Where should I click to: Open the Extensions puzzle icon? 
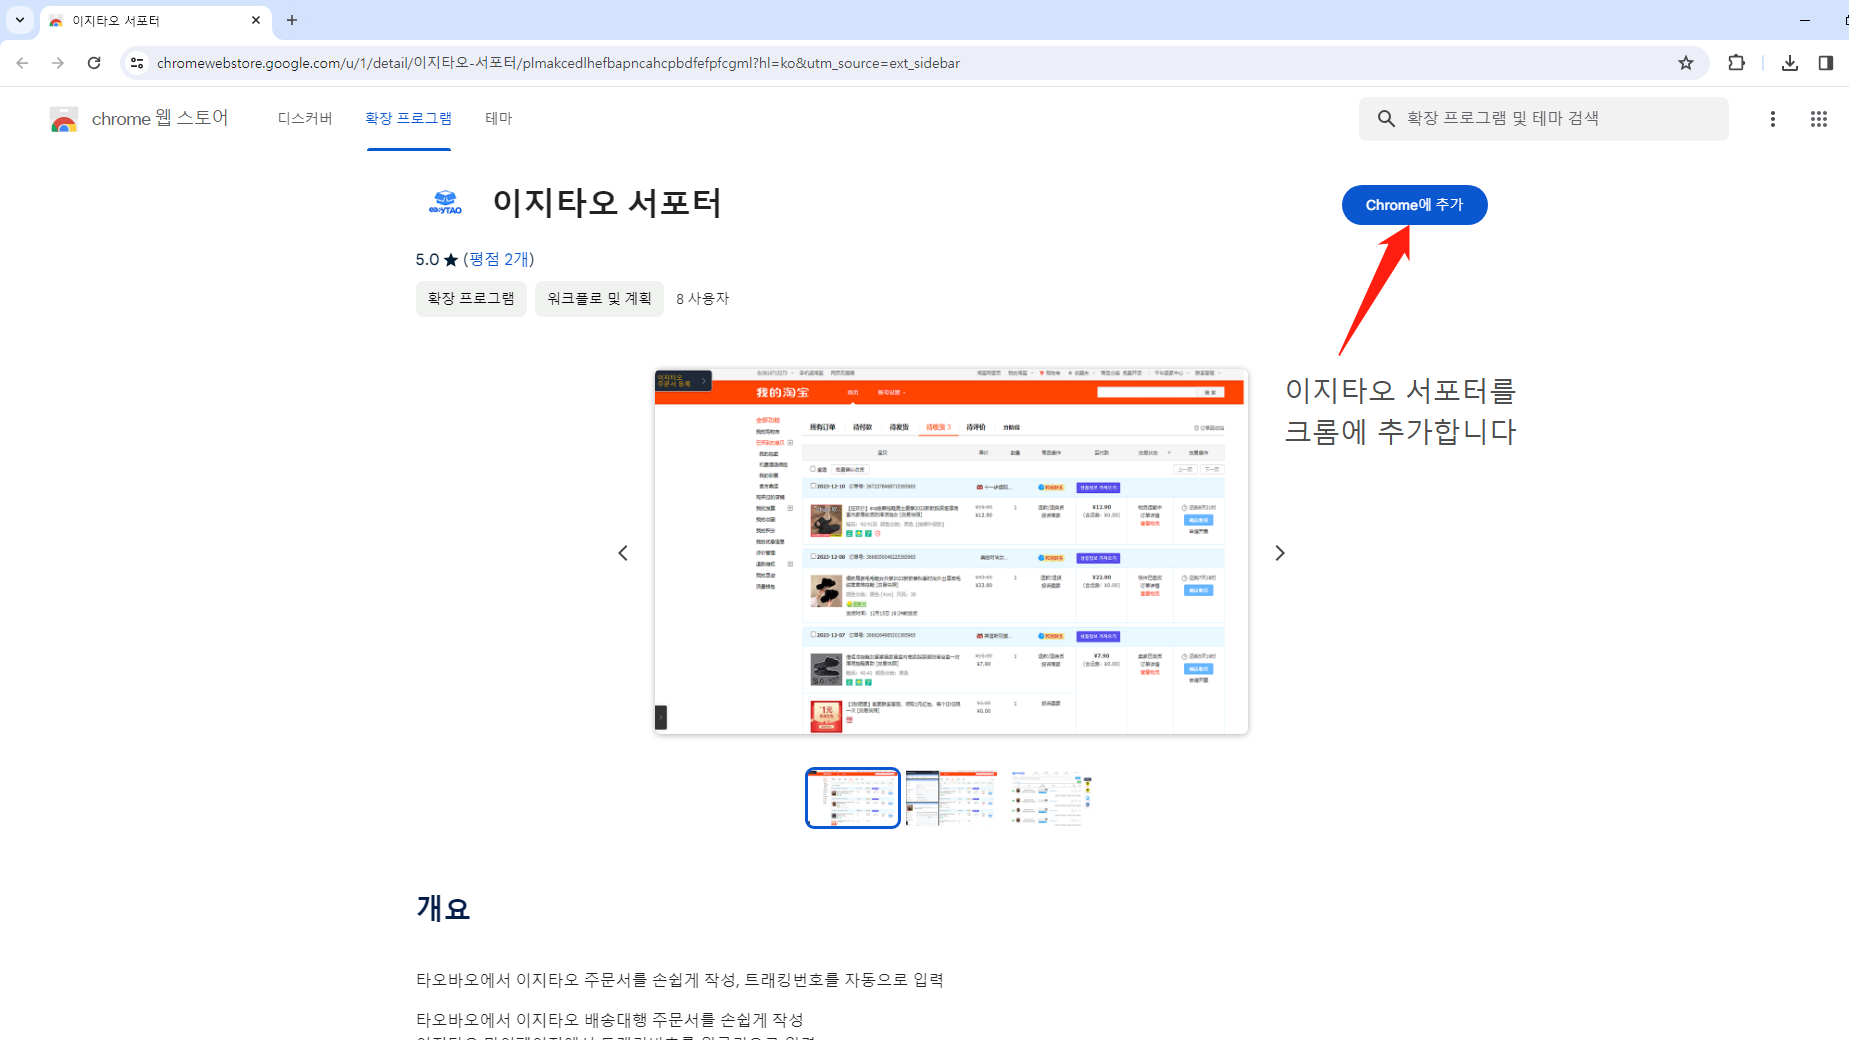(1736, 63)
